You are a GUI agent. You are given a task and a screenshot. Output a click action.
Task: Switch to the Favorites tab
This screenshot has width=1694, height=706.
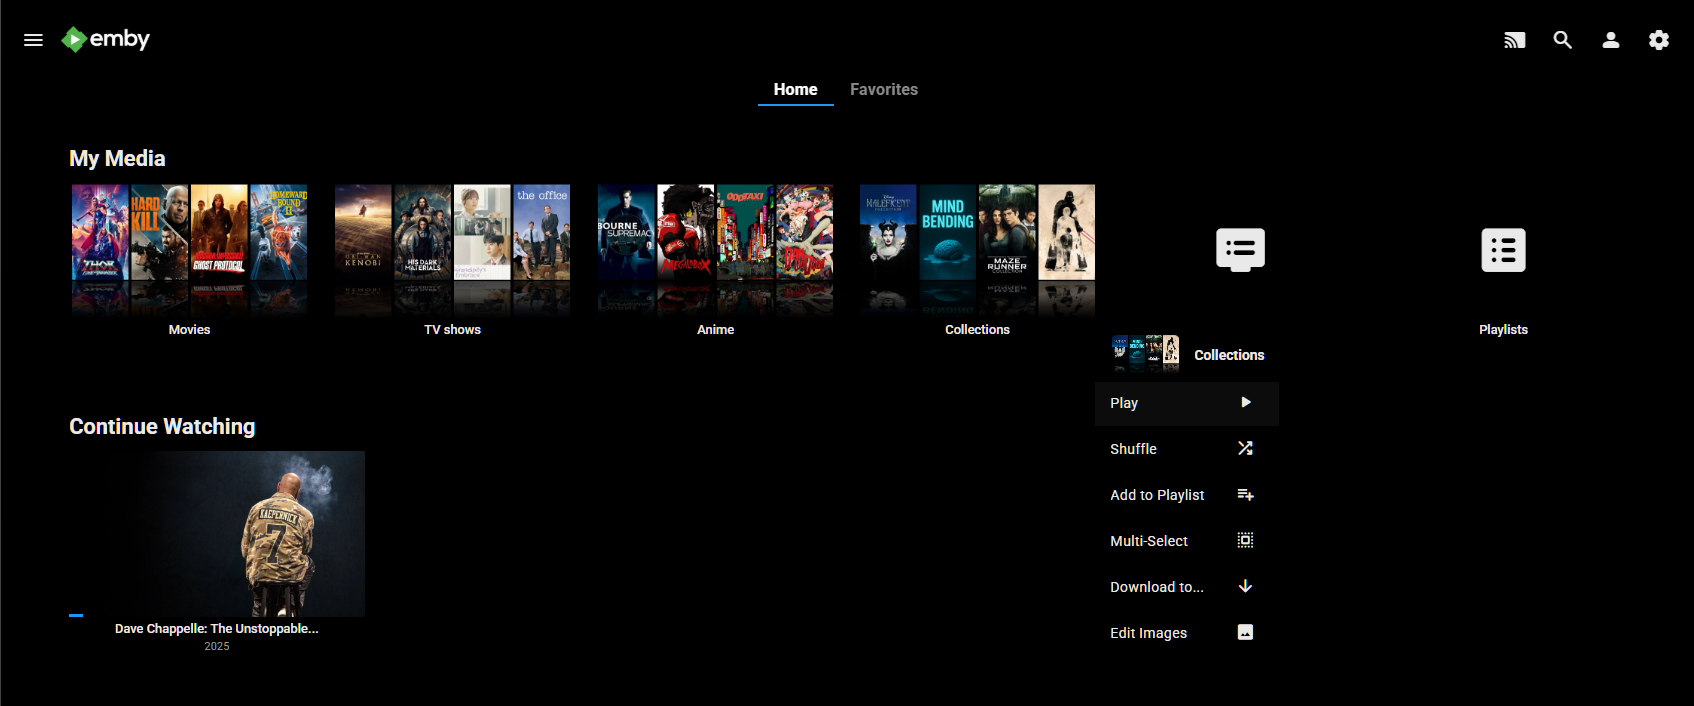(x=884, y=90)
